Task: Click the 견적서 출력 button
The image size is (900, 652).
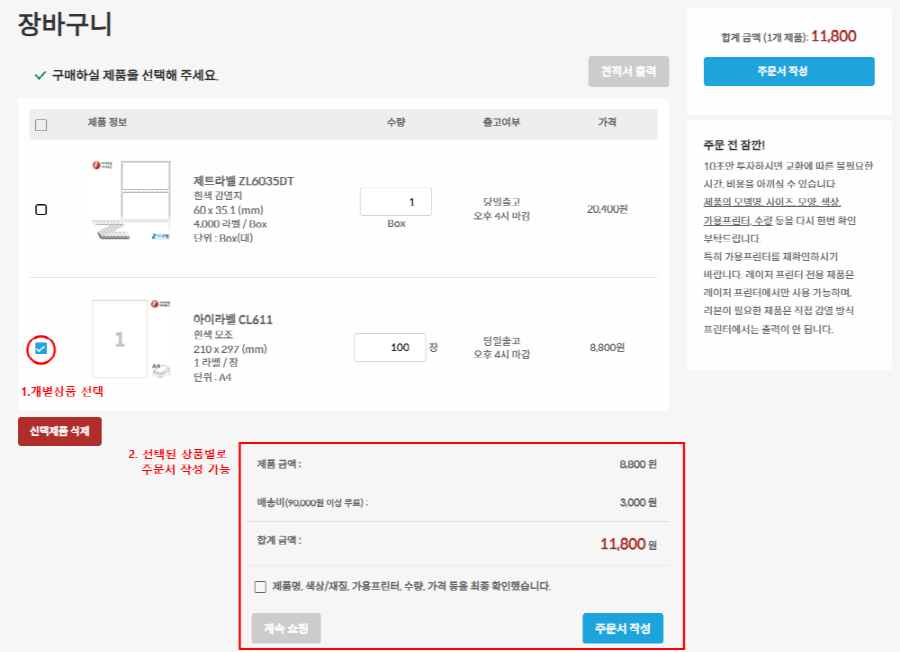Action: tap(629, 71)
